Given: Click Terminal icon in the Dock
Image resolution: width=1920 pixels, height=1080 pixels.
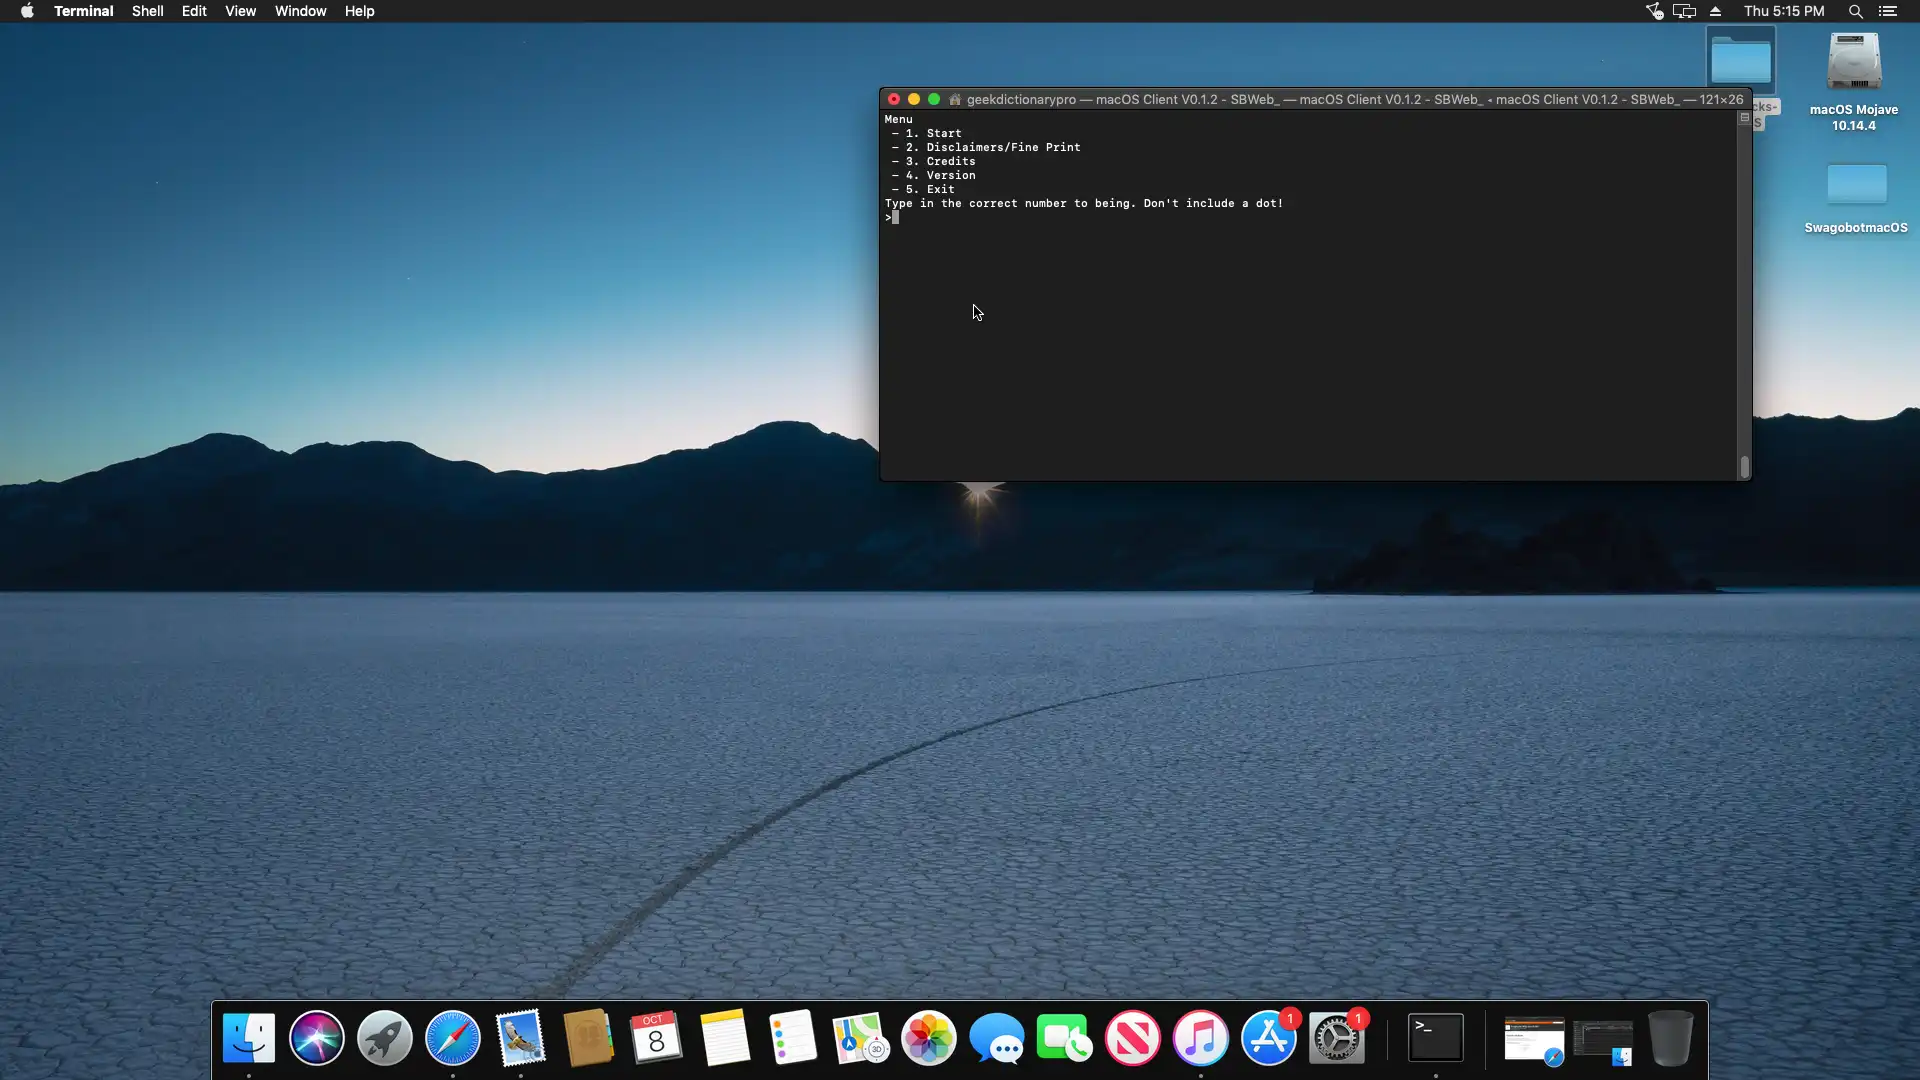Looking at the screenshot, I should tap(1435, 1038).
